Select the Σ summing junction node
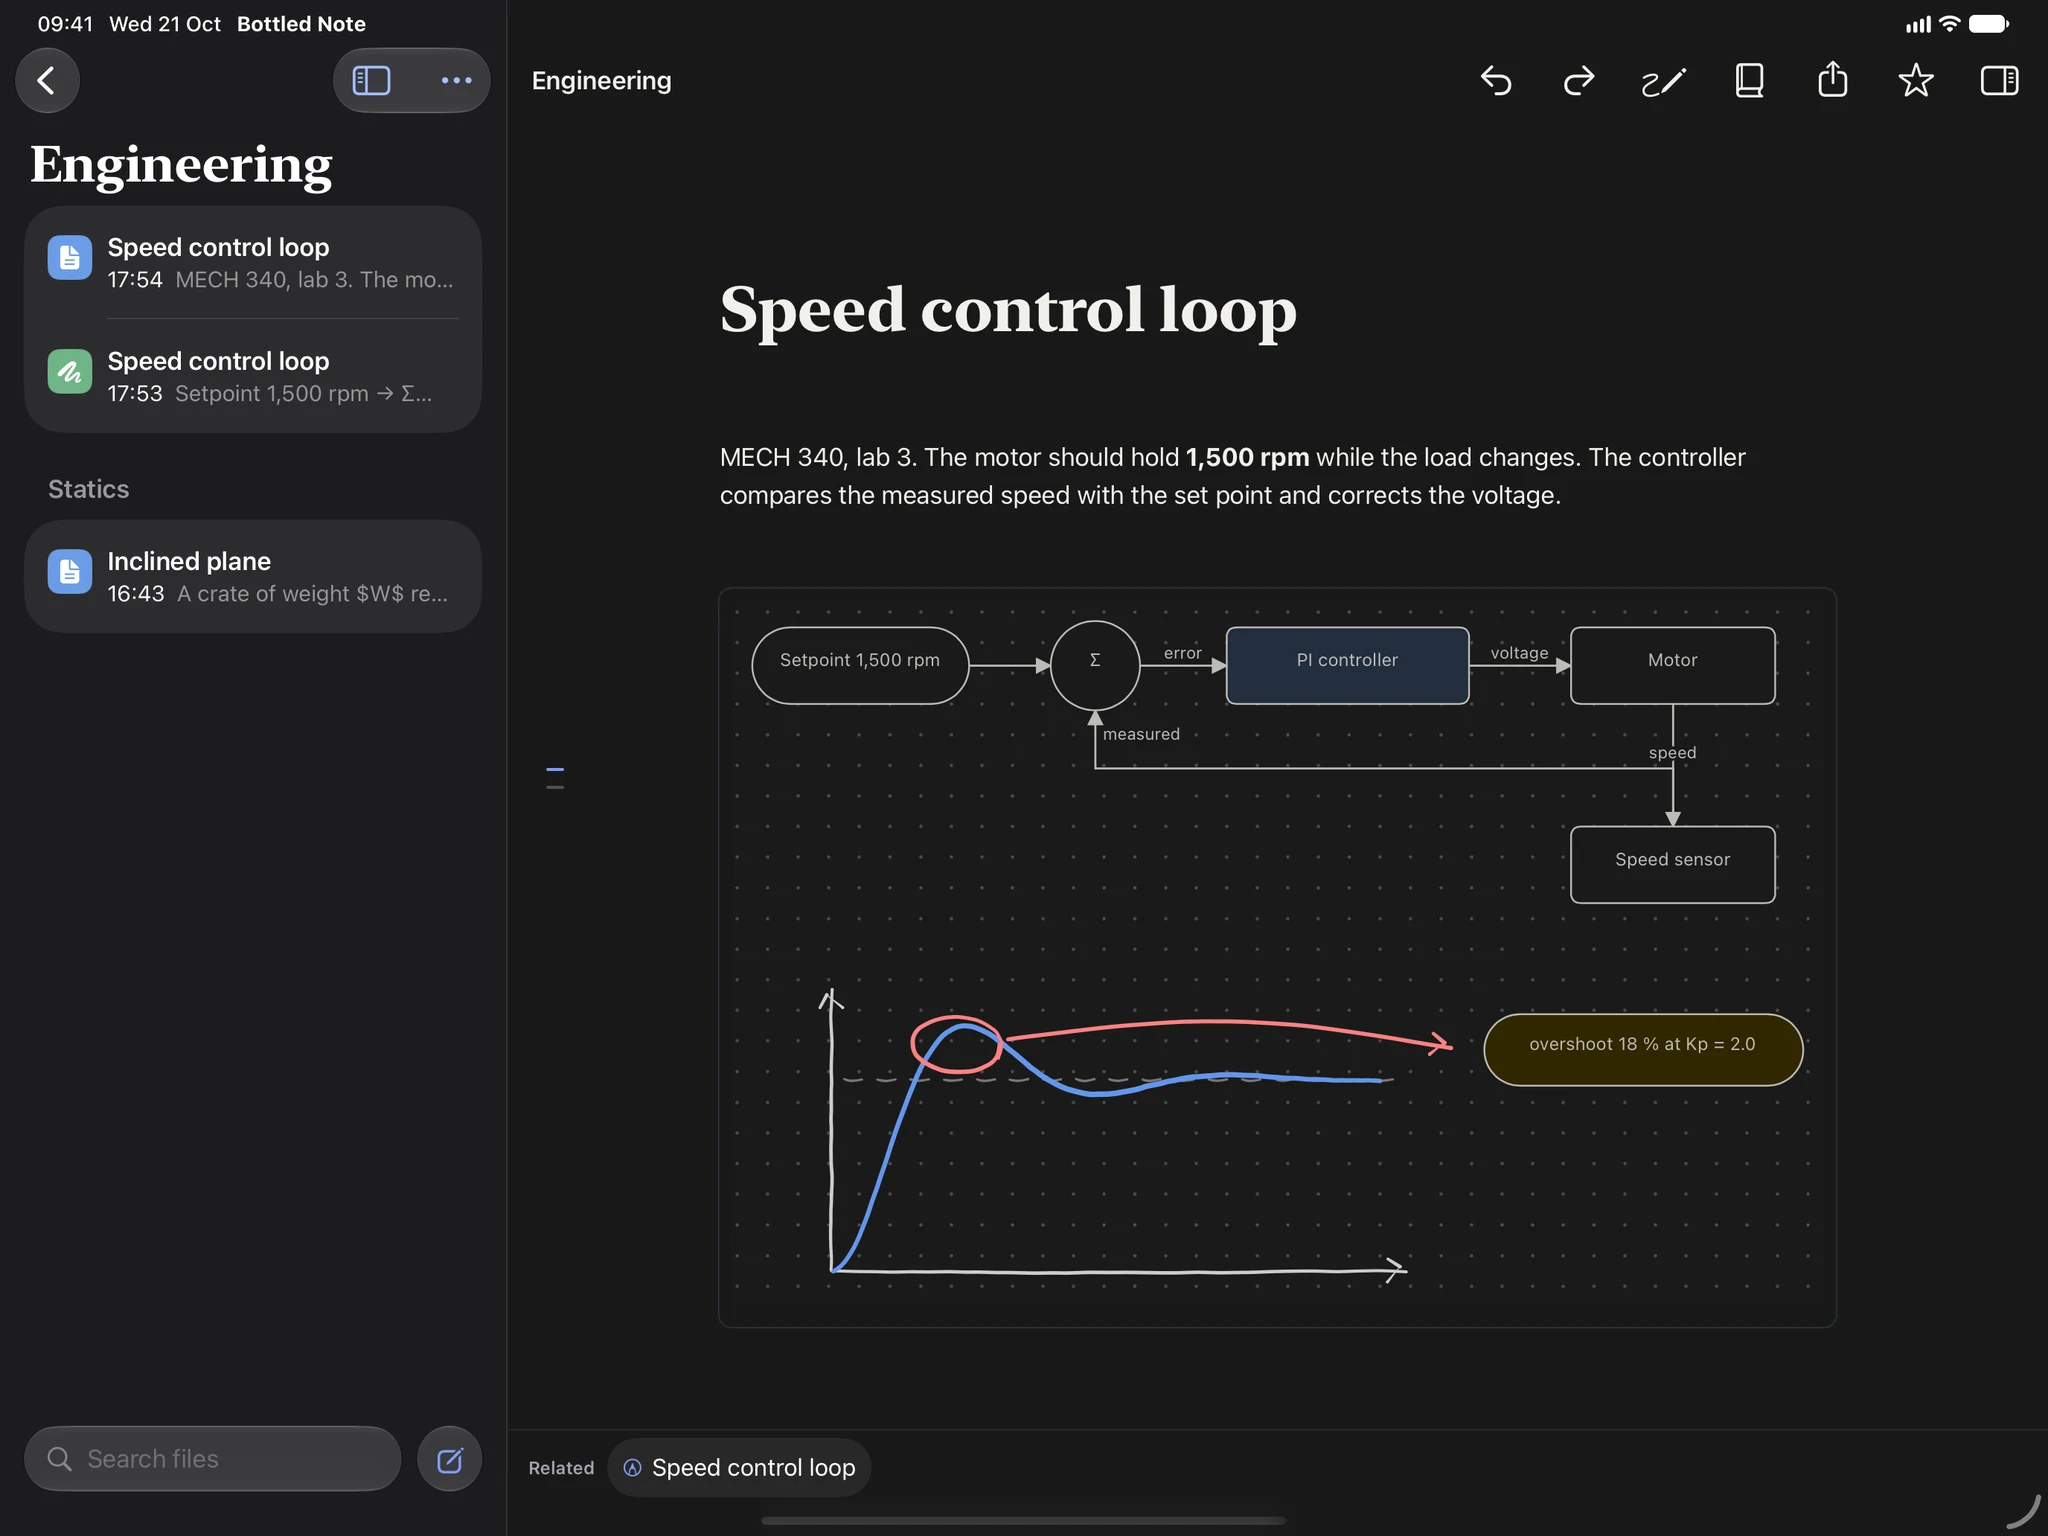This screenshot has width=2048, height=1536. 1095,665
